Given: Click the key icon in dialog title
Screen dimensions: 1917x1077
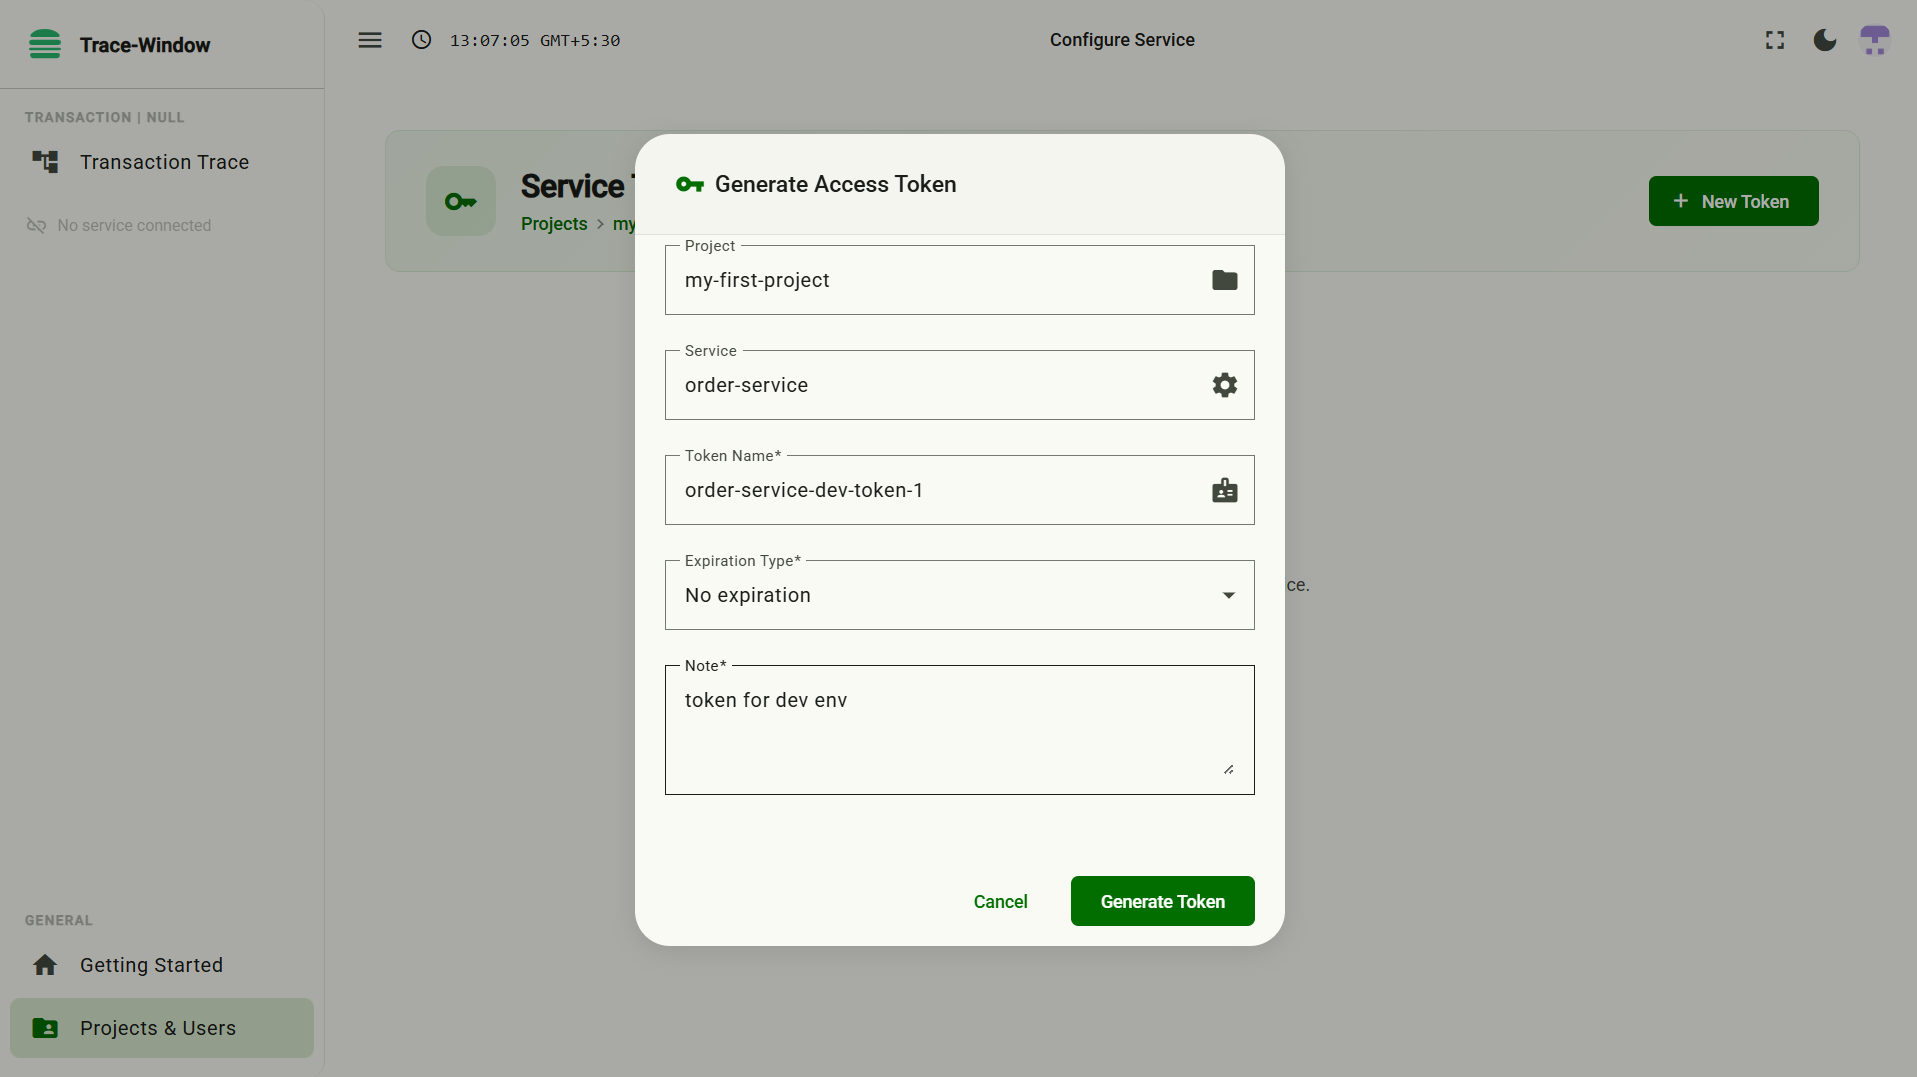Looking at the screenshot, I should pyautogui.click(x=690, y=184).
